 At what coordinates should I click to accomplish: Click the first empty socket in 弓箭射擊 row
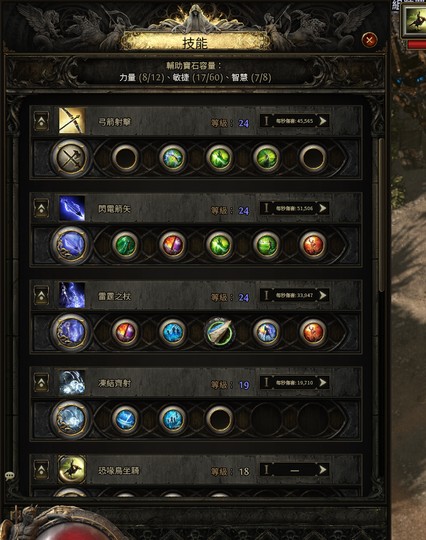click(125, 158)
